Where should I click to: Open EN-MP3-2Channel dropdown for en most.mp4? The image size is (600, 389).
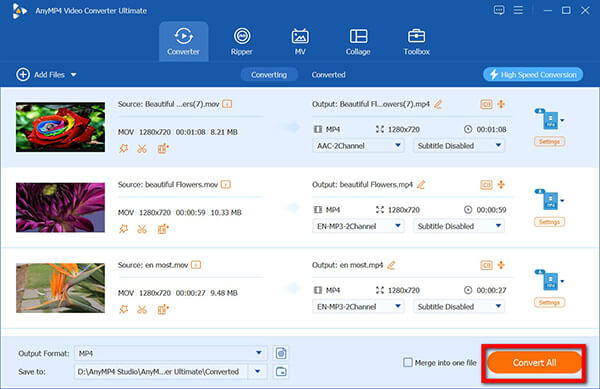pyautogui.click(x=358, y=307)
